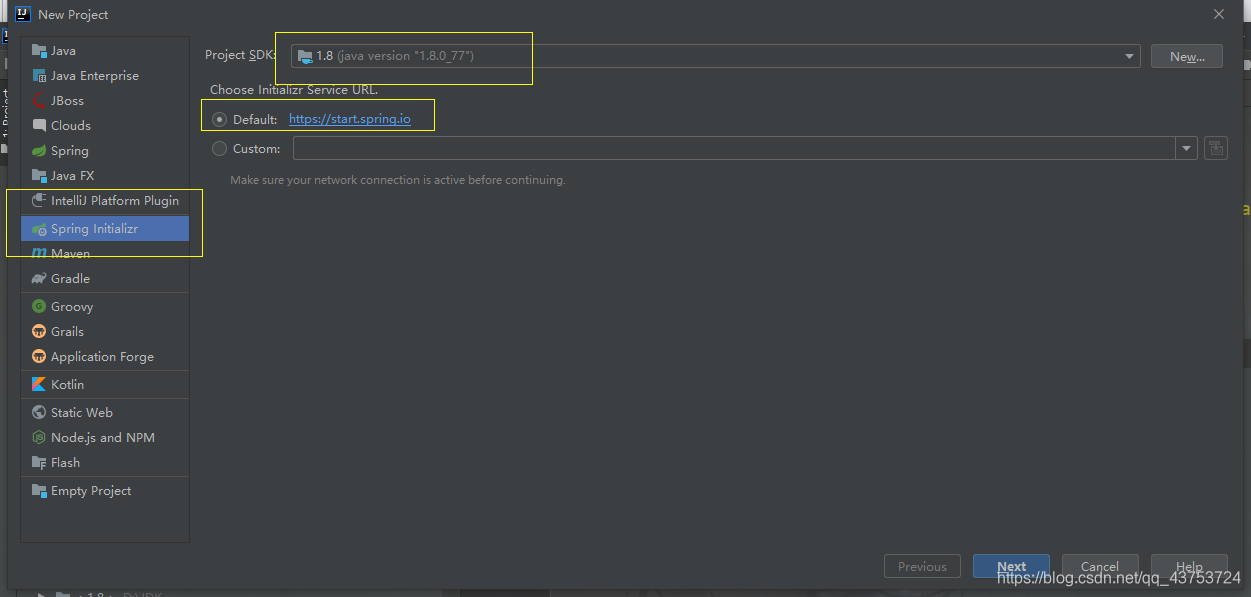
Task: Select Java project type
Action: 105,51
